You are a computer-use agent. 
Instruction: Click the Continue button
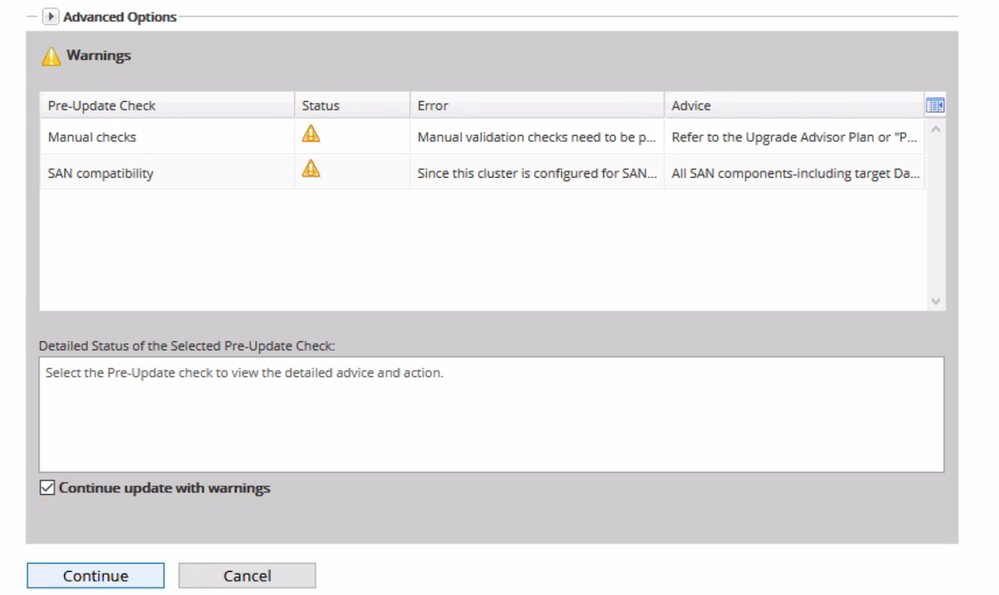[96, 575]
